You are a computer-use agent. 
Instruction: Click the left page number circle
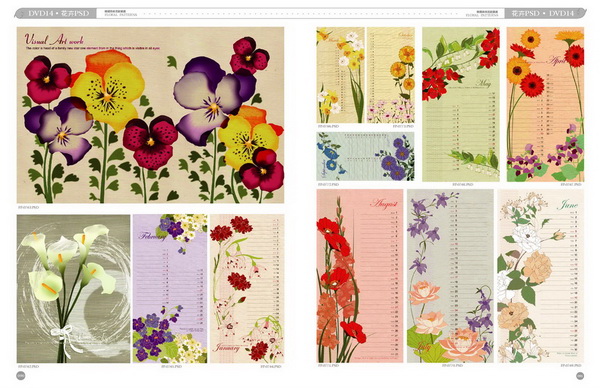click(21, 376)
